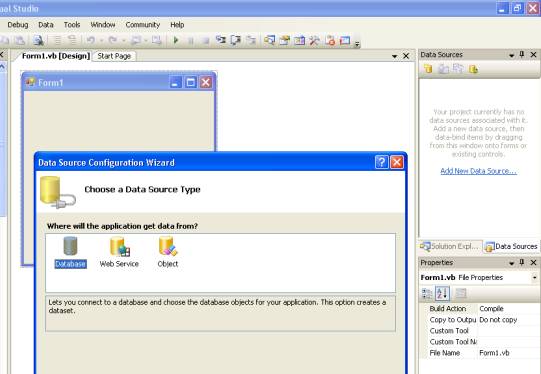The image size is (541, 374).
Task: Click the categorized properties view icon
Action: [427, 294]
